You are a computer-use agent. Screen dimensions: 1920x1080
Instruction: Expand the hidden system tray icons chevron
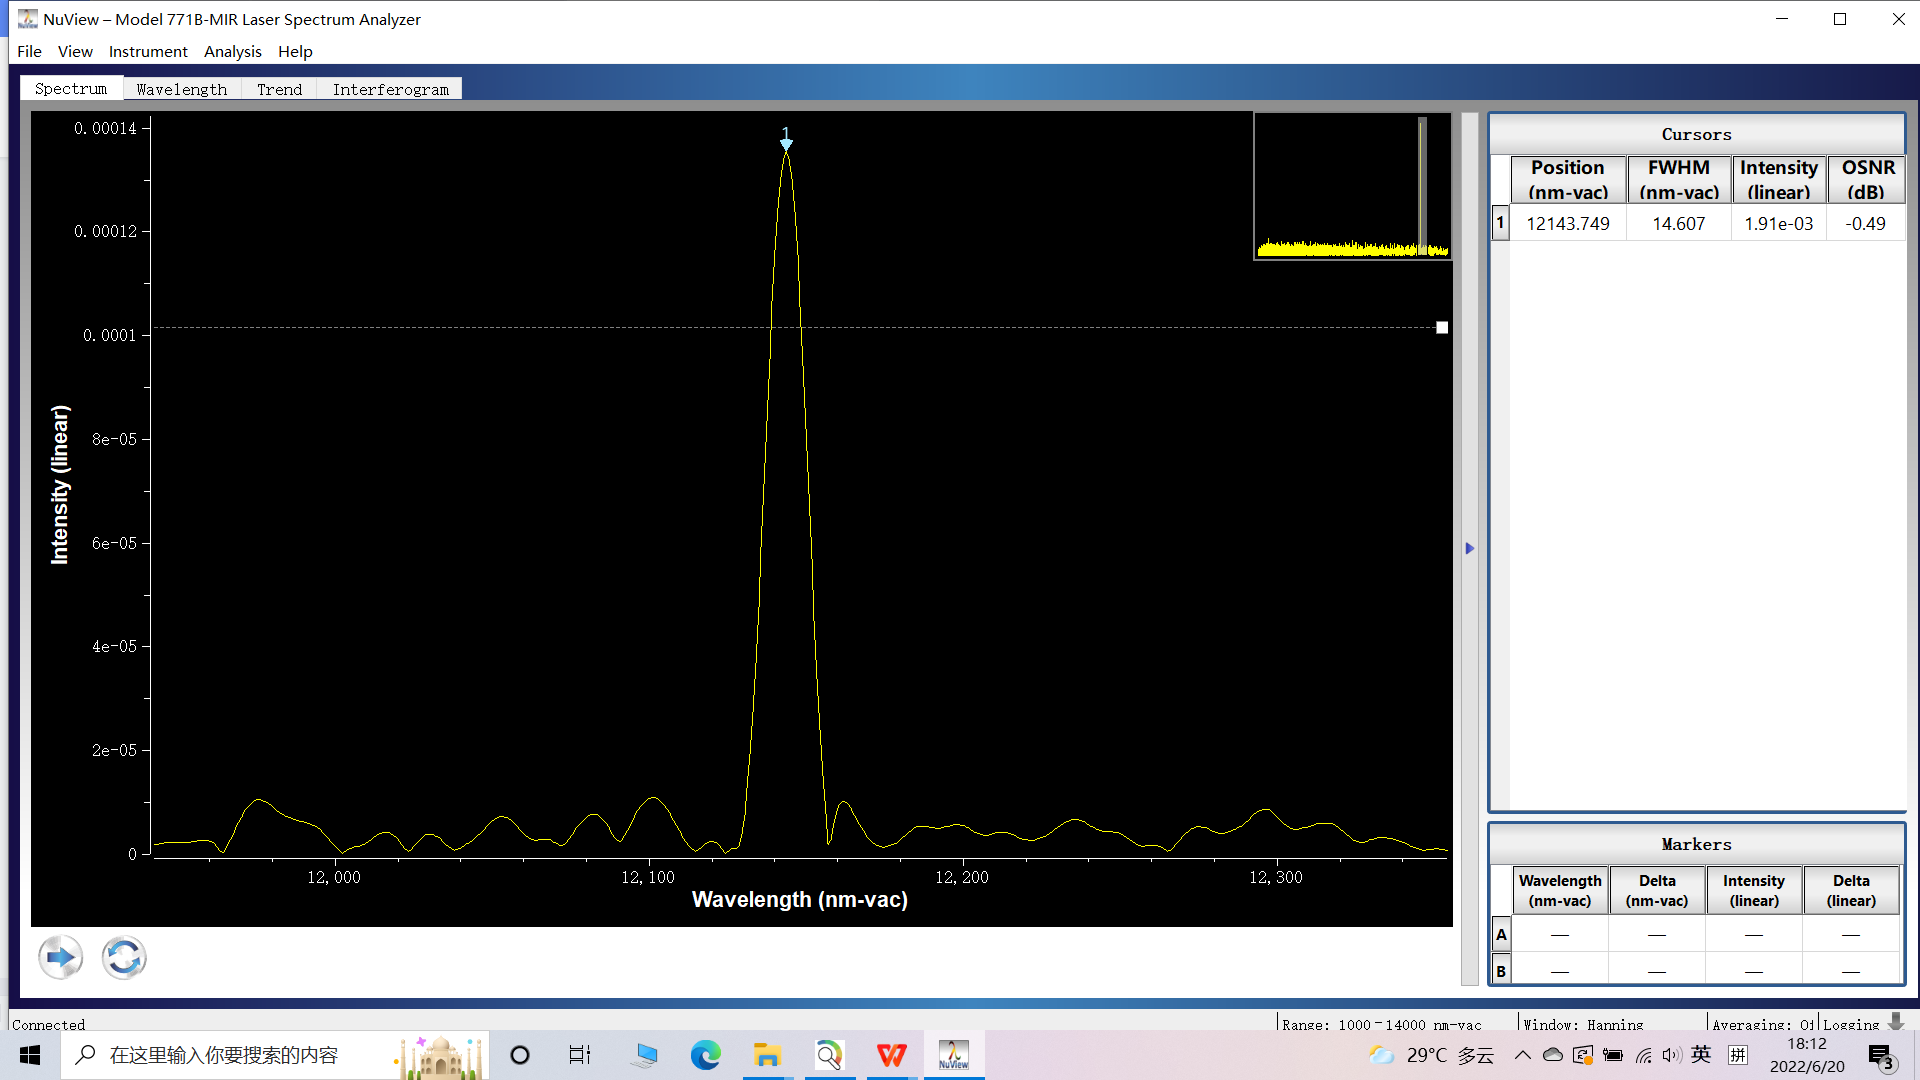[1522, 1055]
